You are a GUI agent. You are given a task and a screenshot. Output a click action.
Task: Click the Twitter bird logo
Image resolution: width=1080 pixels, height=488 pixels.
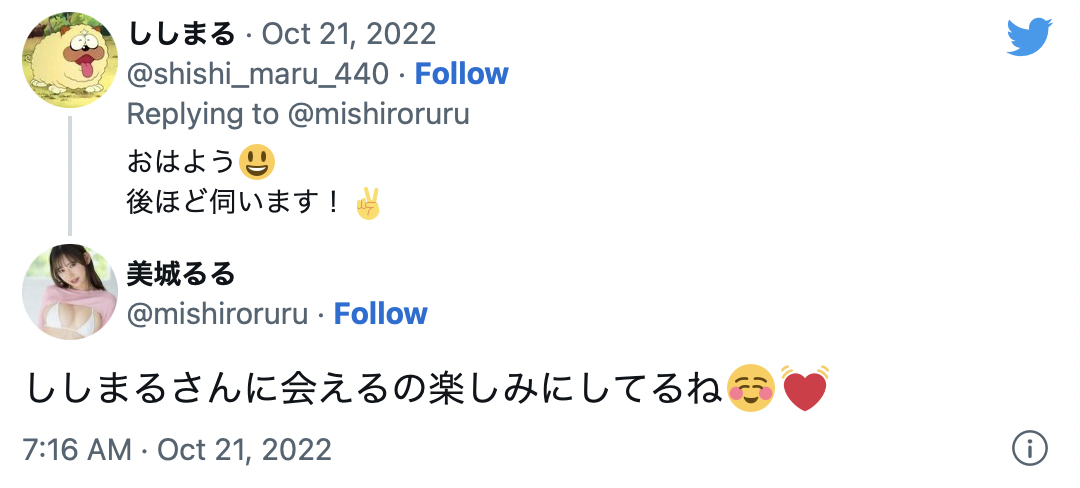(x=1029, y=38)
